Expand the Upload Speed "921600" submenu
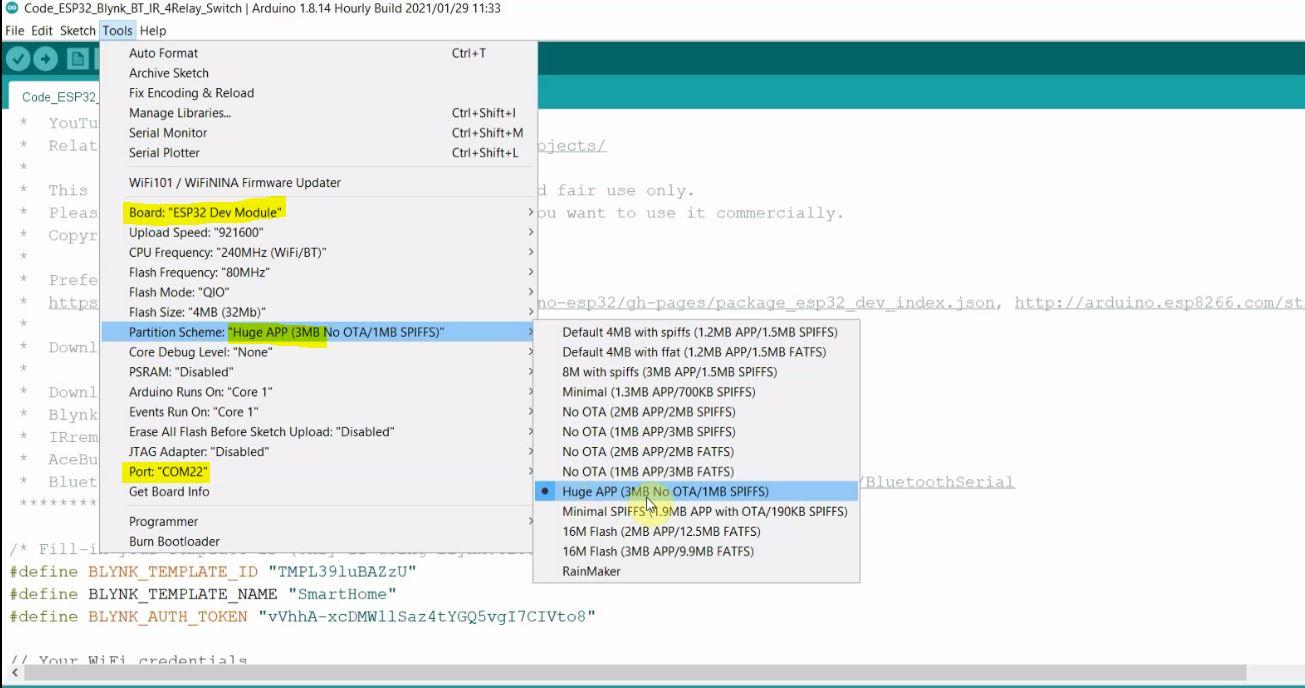Screen dimensions: 1305x688 pos(319,232)
